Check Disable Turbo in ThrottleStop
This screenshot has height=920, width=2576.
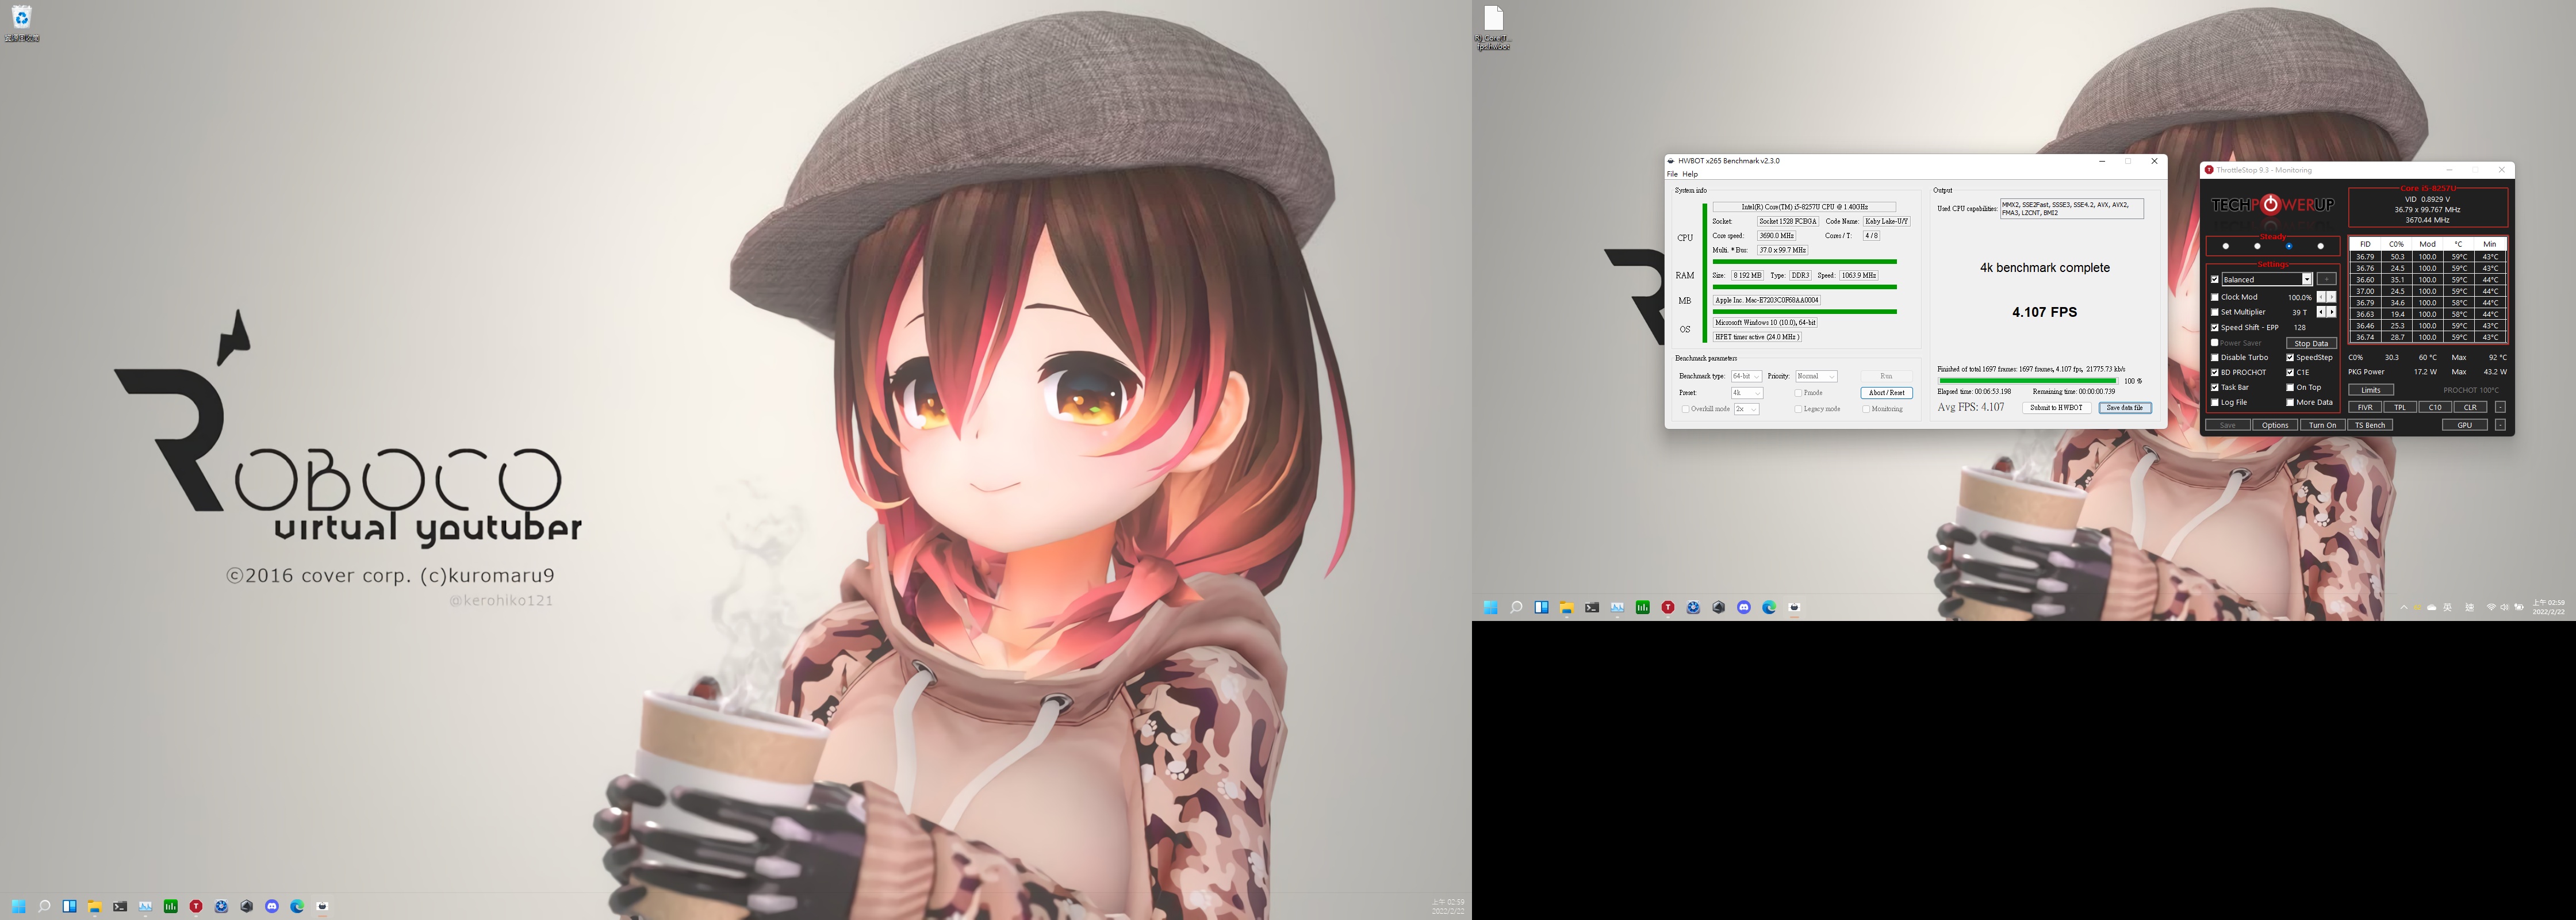pos(2215,357)
